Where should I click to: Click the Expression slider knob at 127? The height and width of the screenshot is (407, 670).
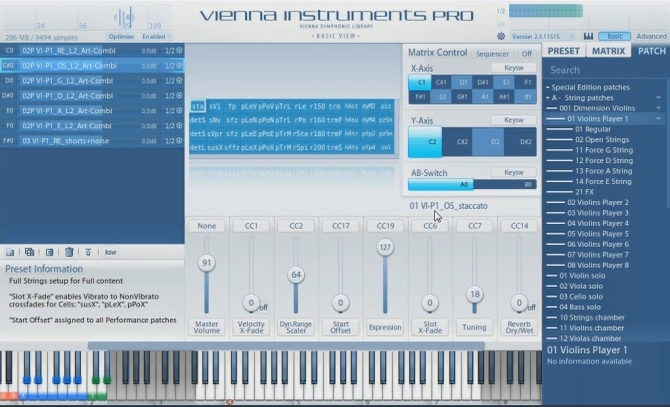pyautogui.click(x=385, y=247)
